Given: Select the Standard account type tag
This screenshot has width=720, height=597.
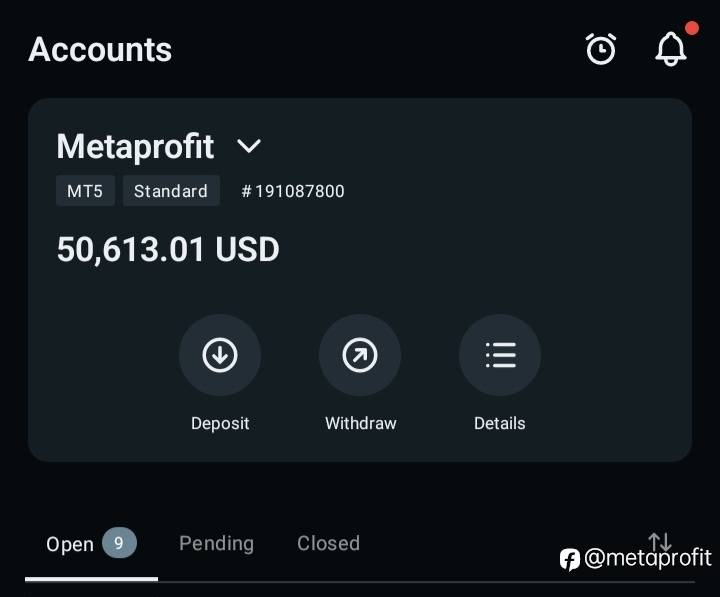Looking at the screenshot, I should pos(171,191).
